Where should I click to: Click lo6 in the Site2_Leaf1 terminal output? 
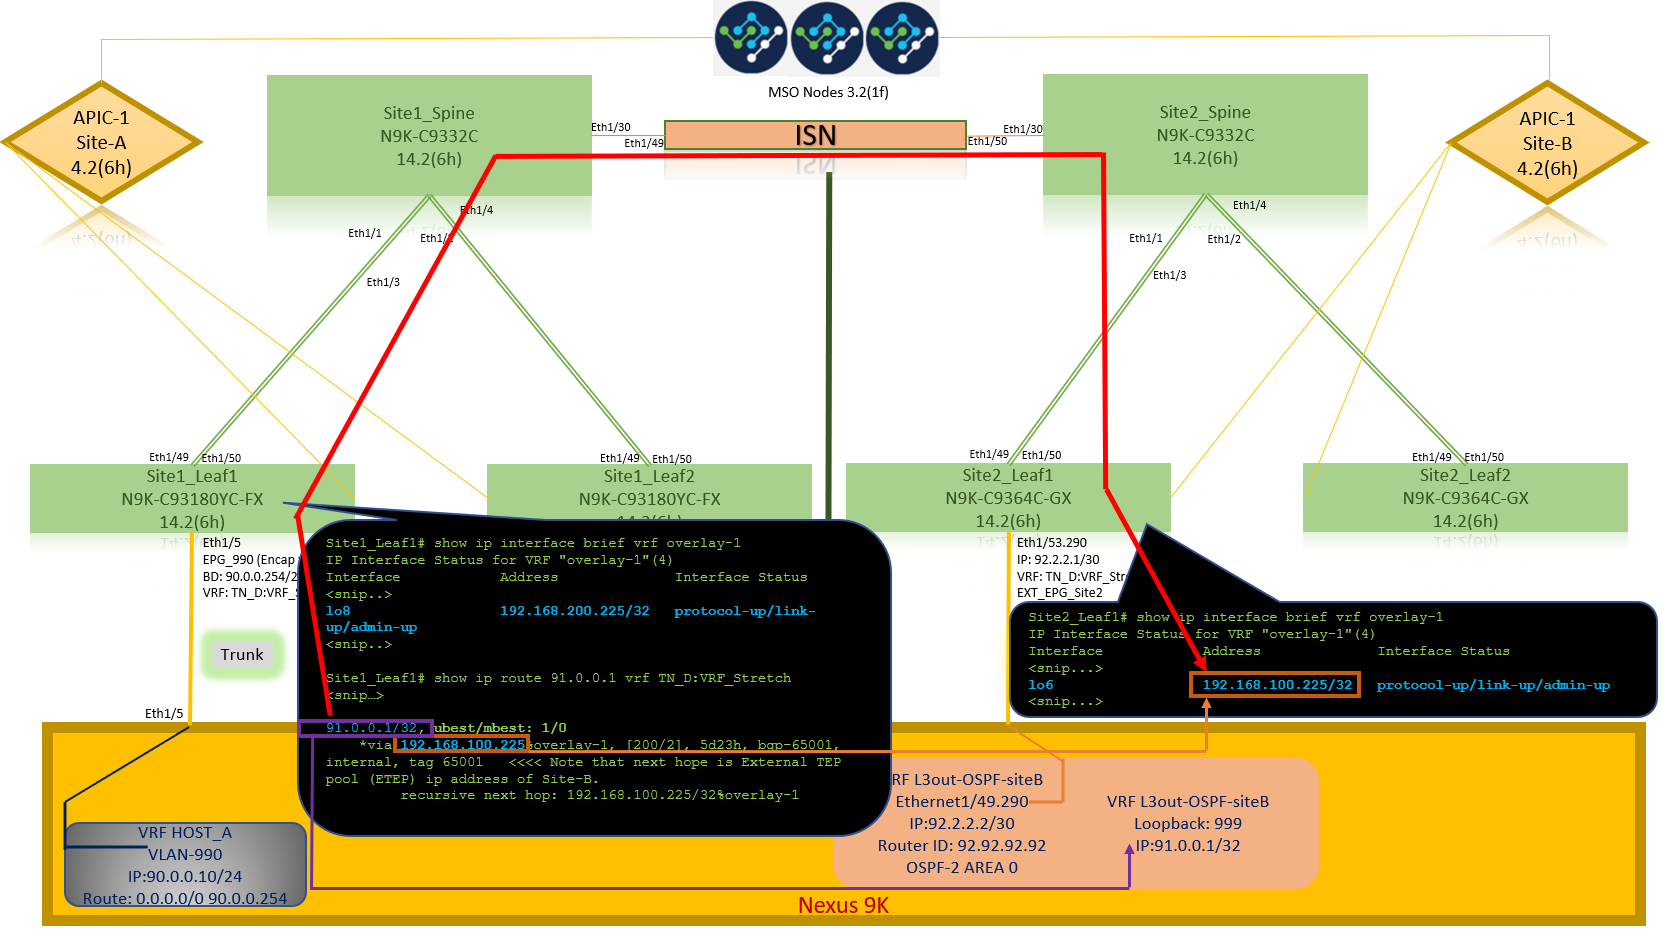1041,685
